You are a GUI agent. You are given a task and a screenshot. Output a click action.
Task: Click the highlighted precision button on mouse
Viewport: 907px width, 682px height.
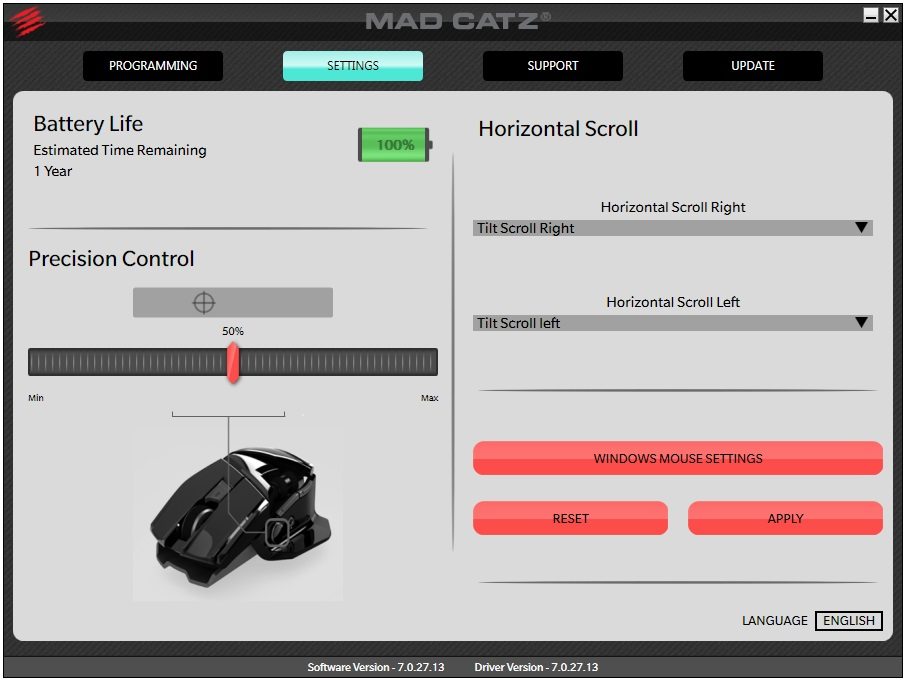tap(277, 533)
